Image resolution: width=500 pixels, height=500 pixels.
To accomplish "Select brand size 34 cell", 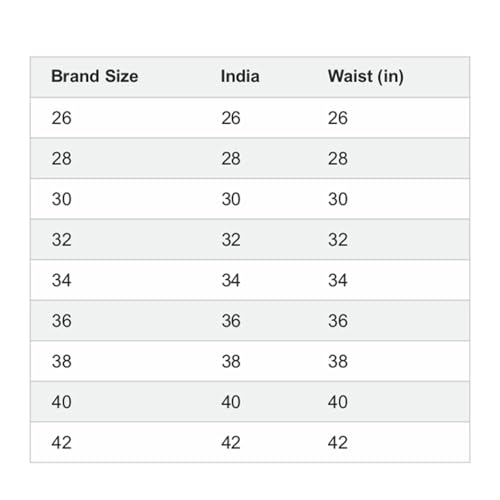I will coord(61,280).
